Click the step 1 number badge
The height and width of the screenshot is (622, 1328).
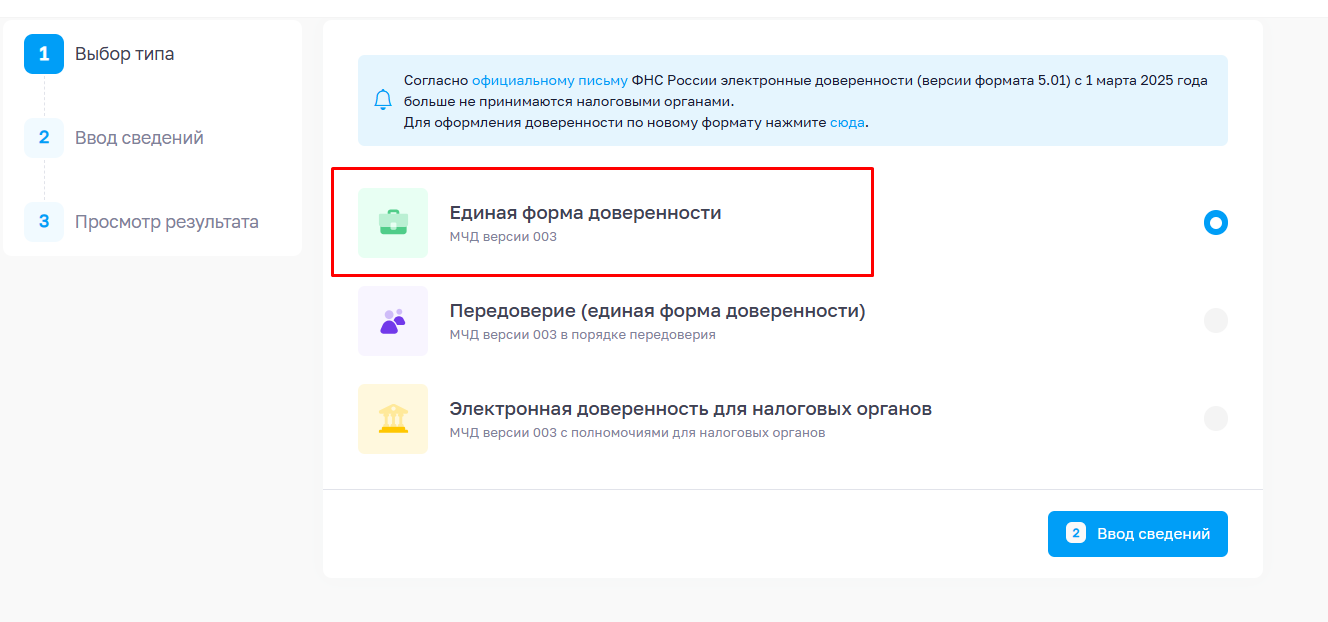tap(44, 54)
